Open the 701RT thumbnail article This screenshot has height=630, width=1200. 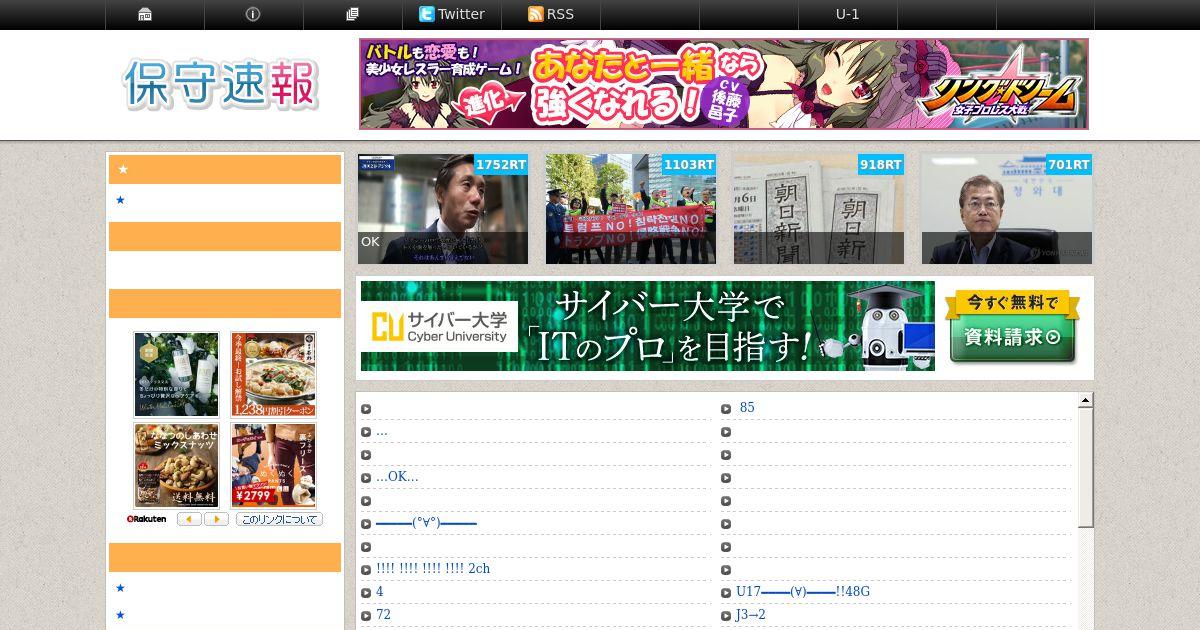click(1007, 209)
